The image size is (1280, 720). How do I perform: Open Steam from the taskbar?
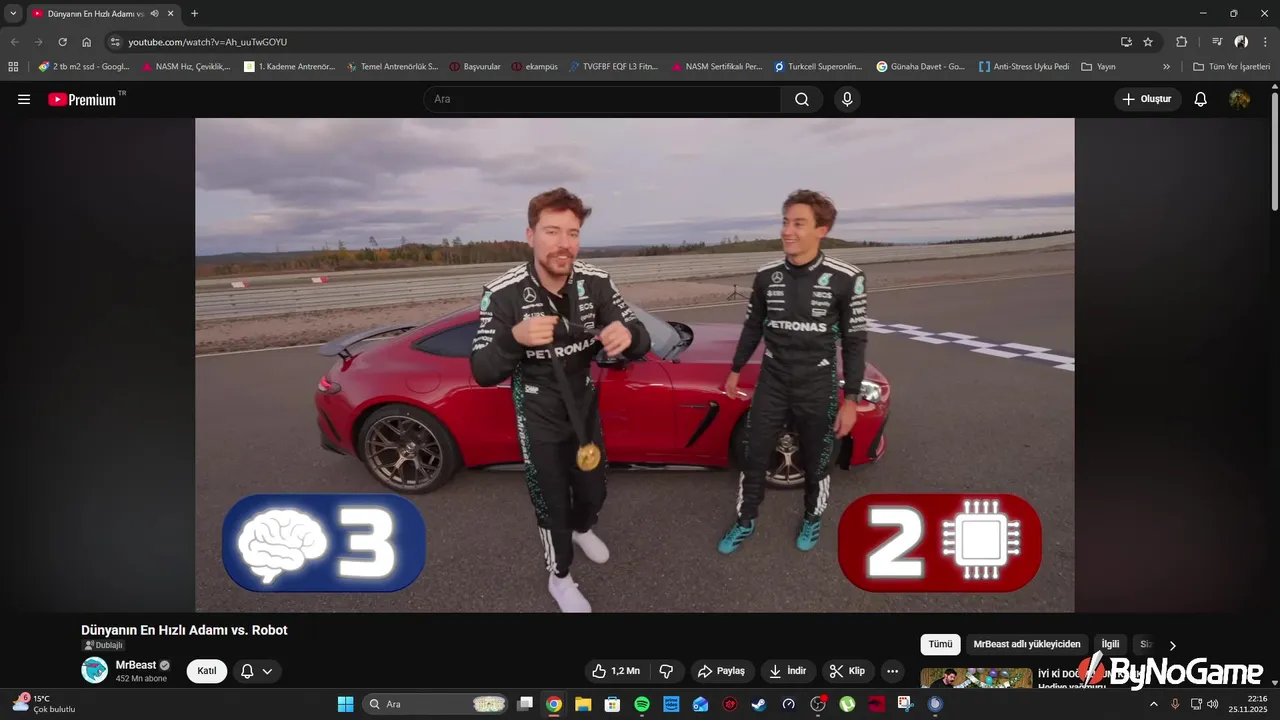[759, 704]
